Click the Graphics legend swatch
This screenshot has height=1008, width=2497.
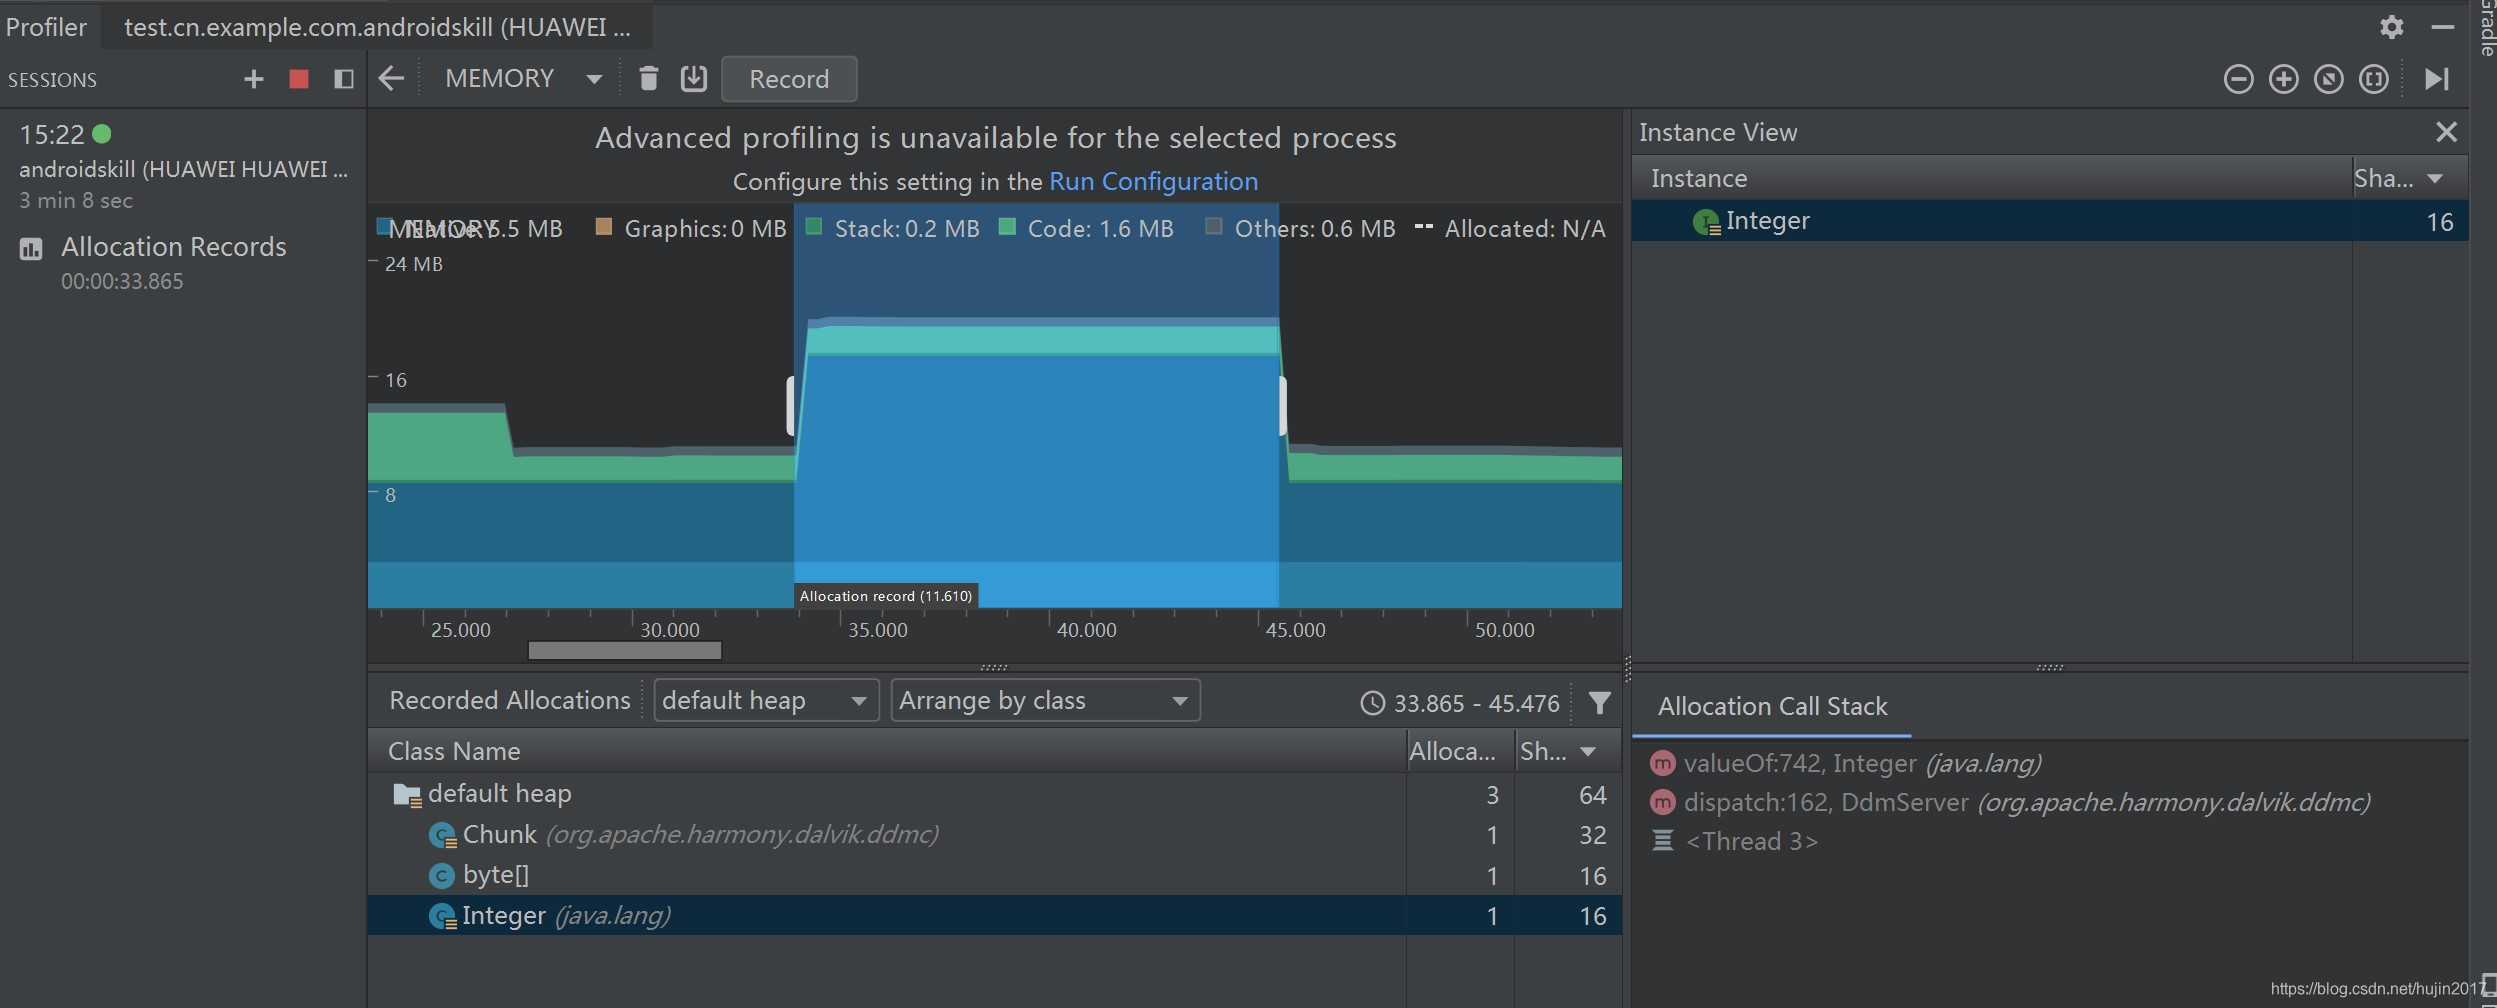click(x=603, y=227)
